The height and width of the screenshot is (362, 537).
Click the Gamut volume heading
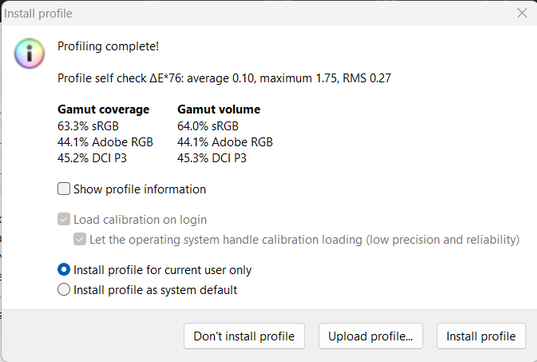point(219,109)
